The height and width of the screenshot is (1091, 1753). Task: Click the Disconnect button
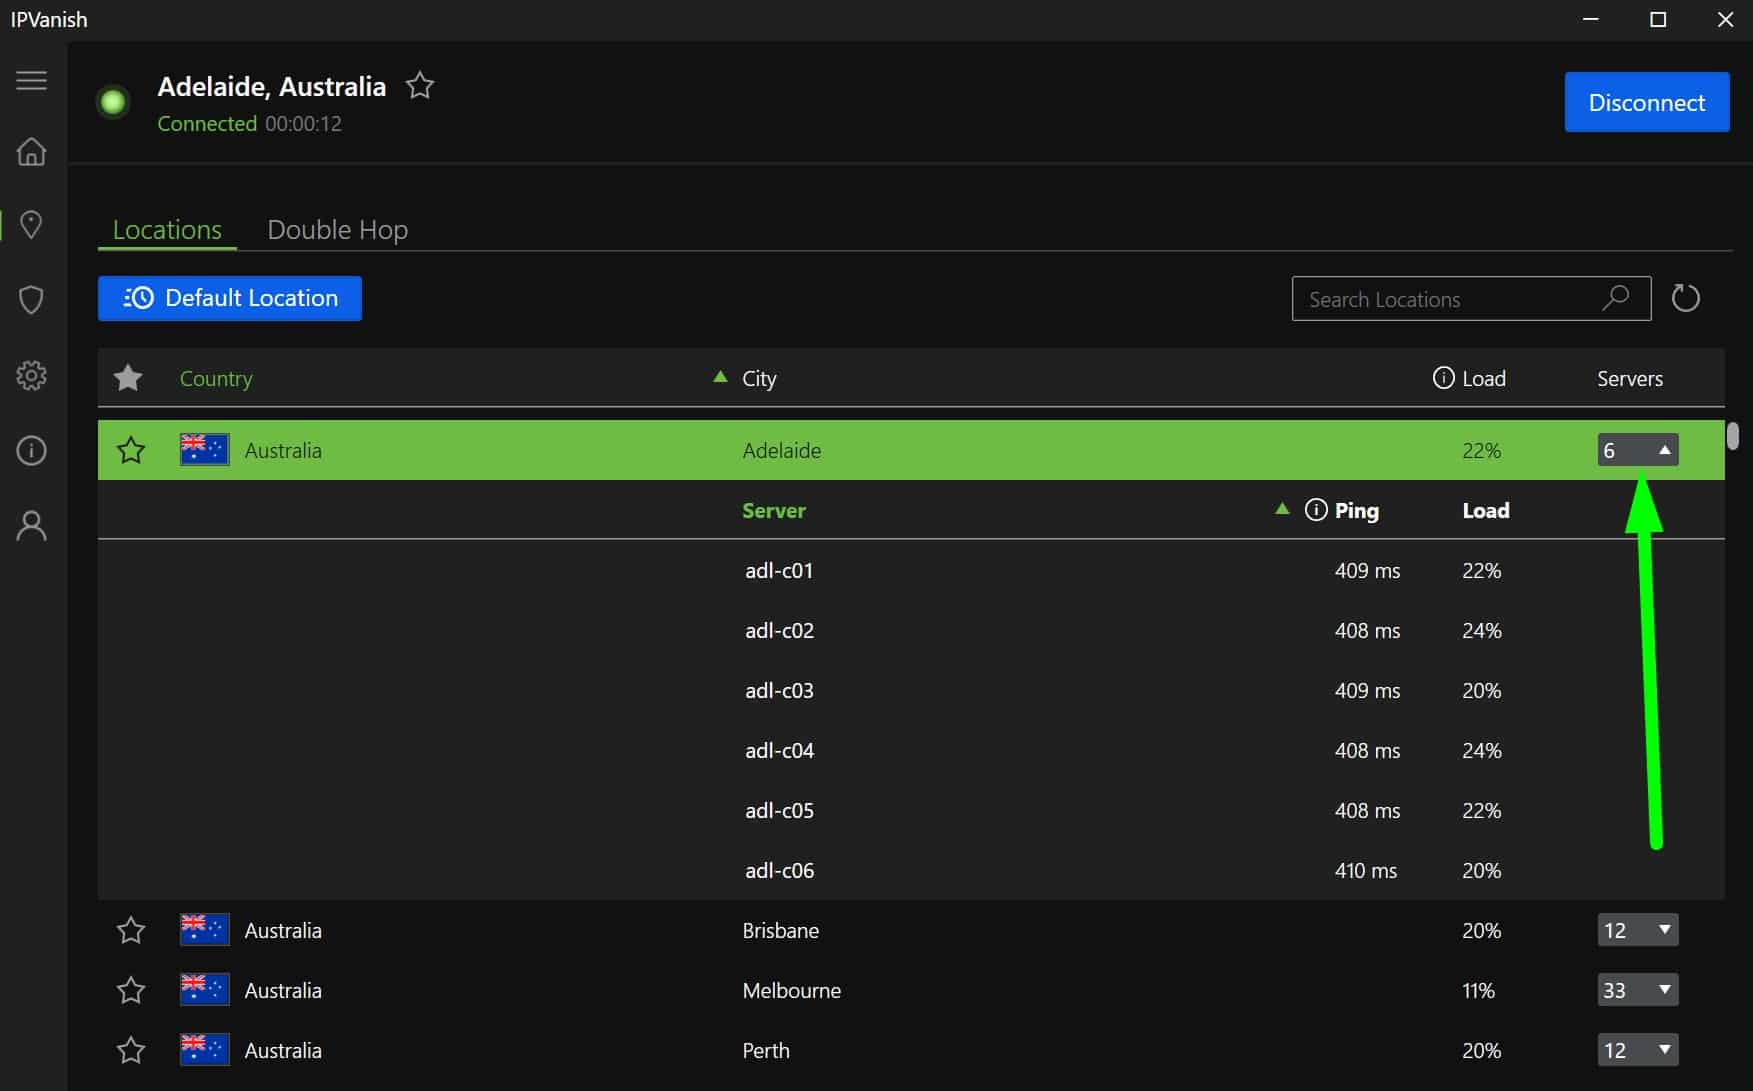(x=1647, y=102)
